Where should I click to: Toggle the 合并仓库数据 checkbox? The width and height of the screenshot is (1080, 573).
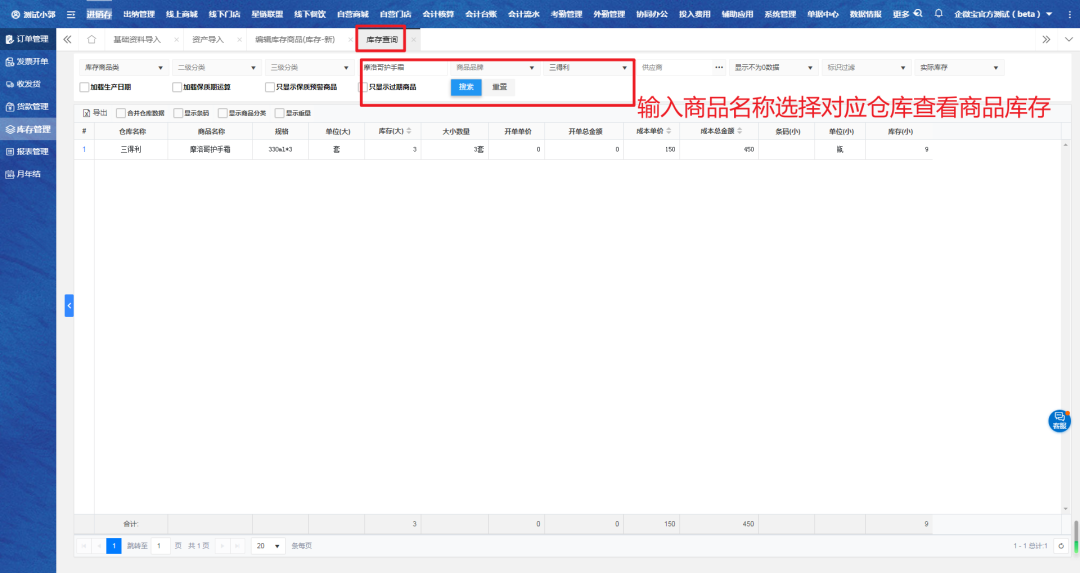pyautogui.click(x=122, y=113)
